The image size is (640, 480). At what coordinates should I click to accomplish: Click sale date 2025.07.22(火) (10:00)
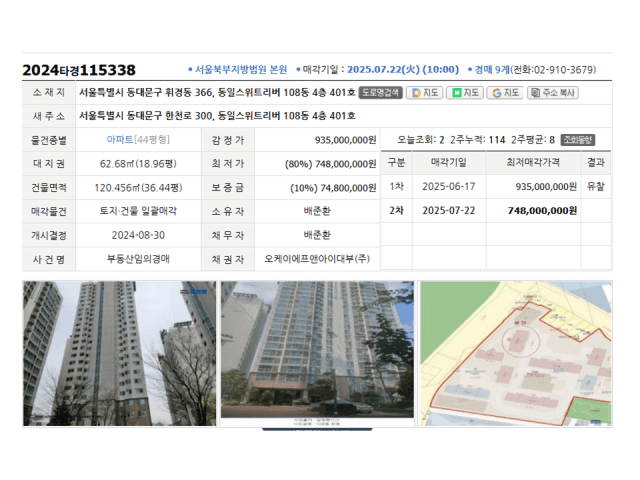tap(403, 69)
